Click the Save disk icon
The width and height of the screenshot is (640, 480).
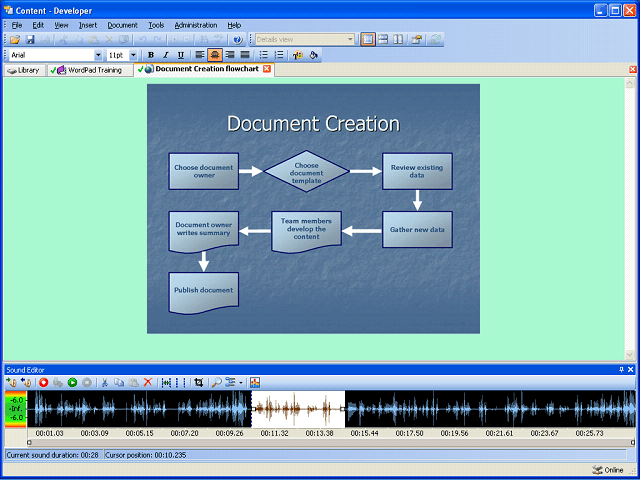(x=30, y=40)
